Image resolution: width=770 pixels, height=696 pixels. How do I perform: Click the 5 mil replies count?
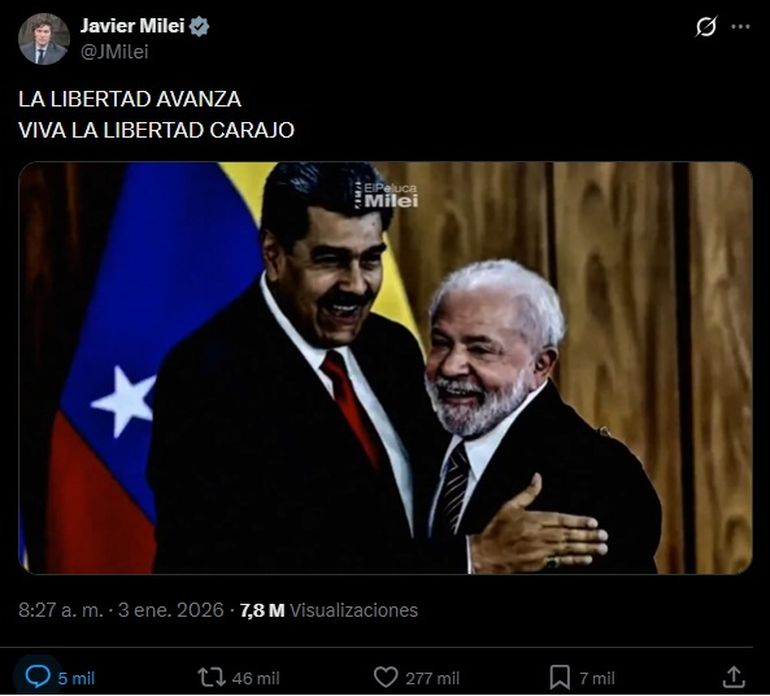[x=76, y=678]
